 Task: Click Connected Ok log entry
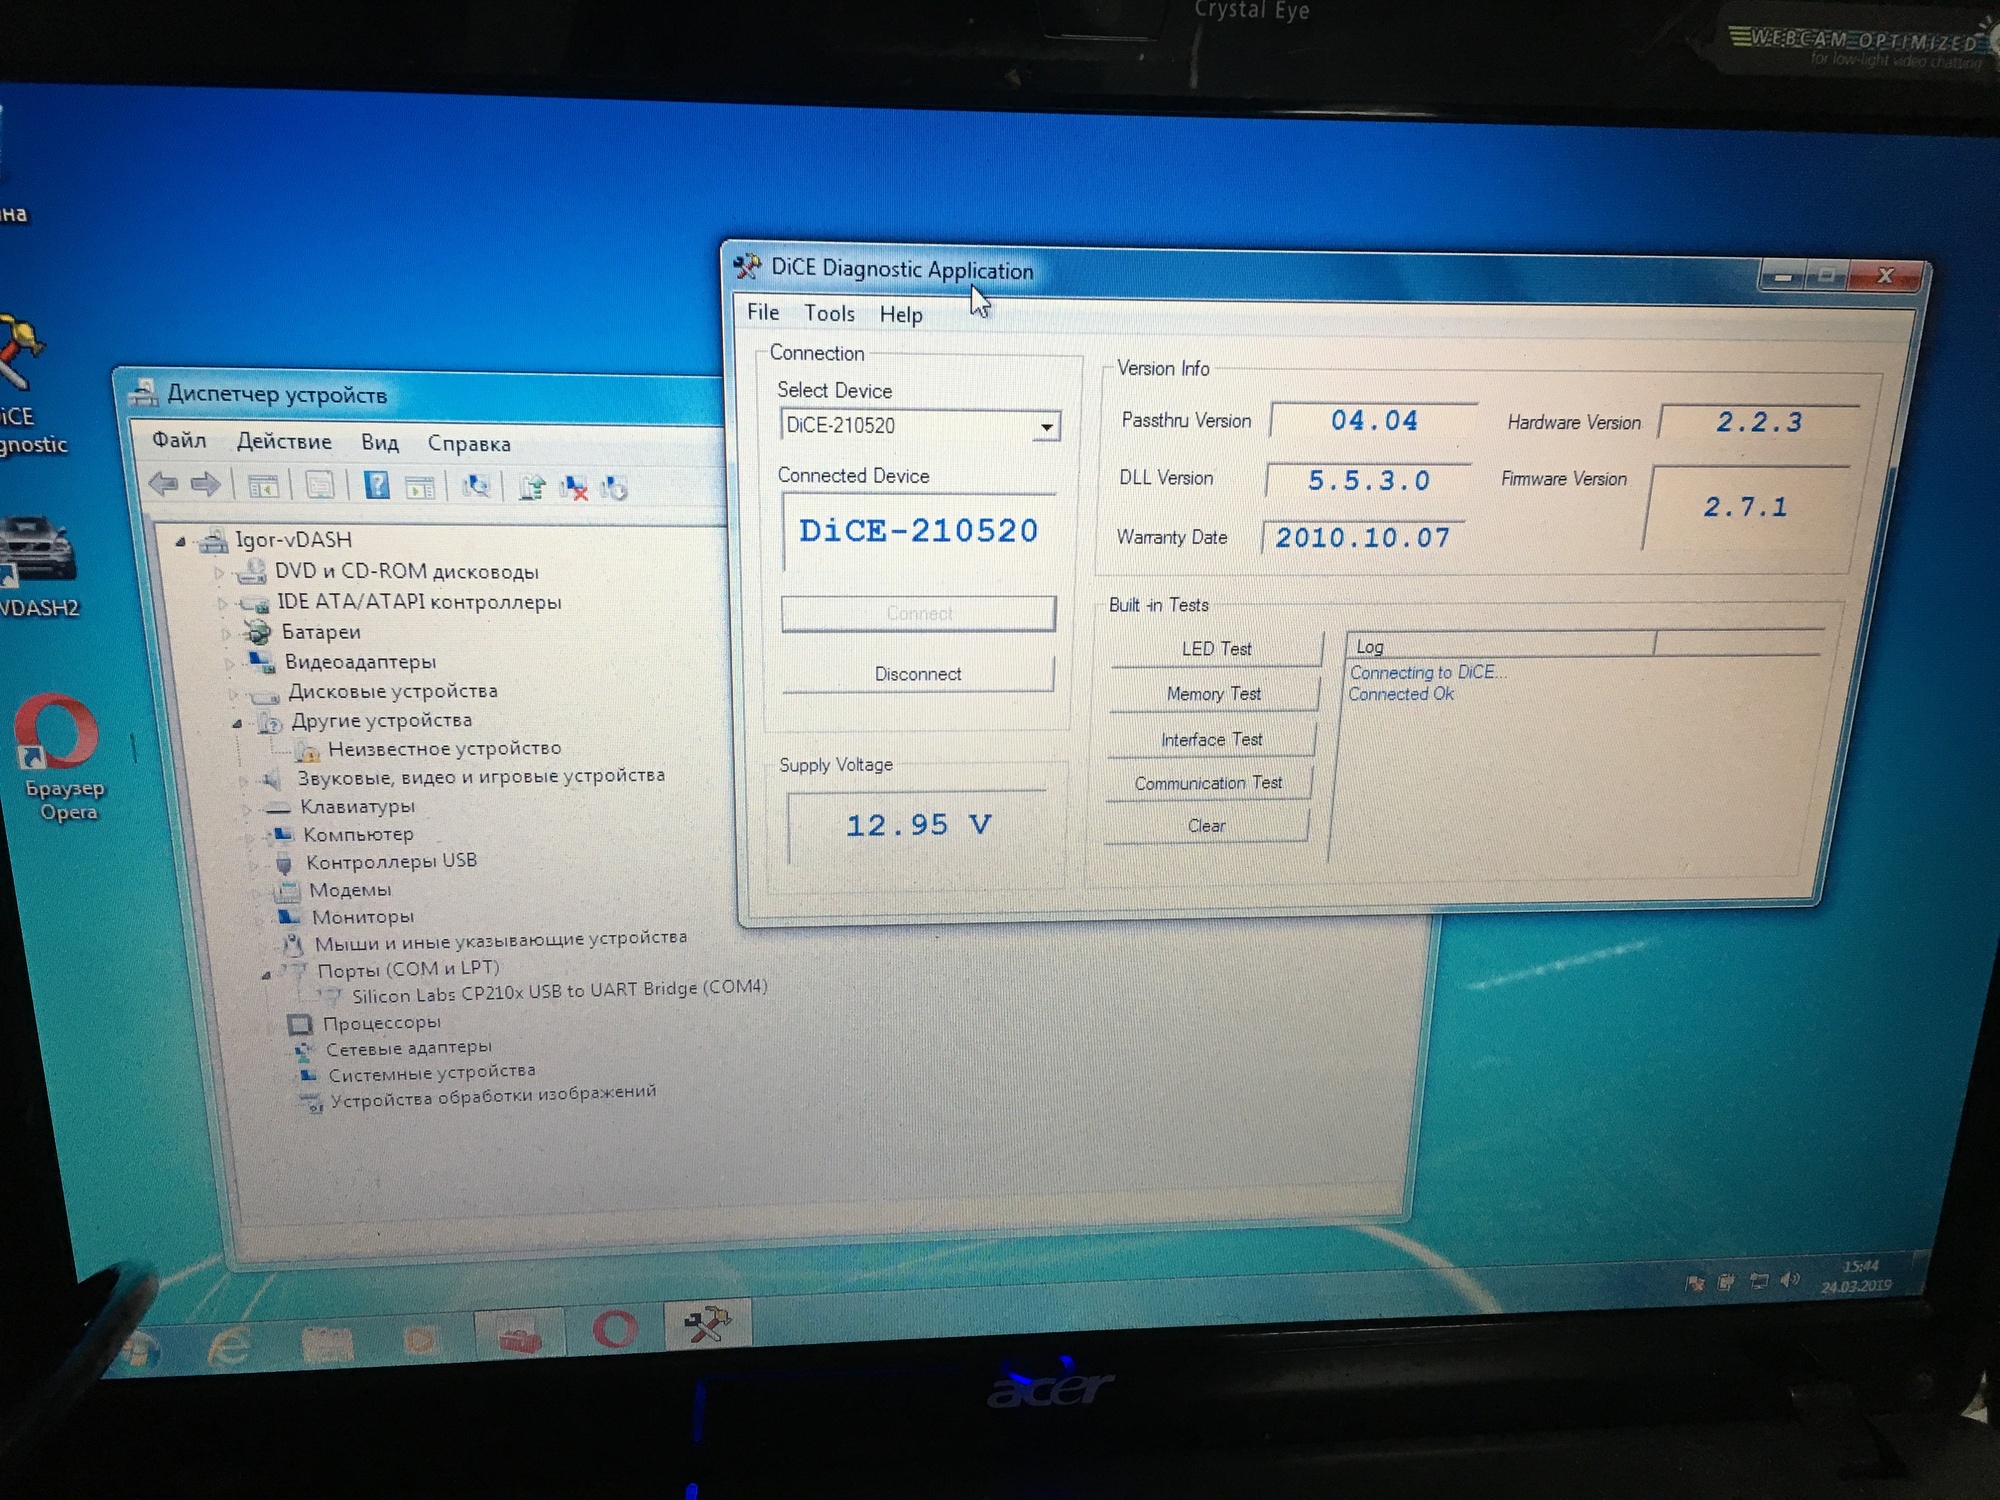pyautogui.click(x=1400, y=694)
